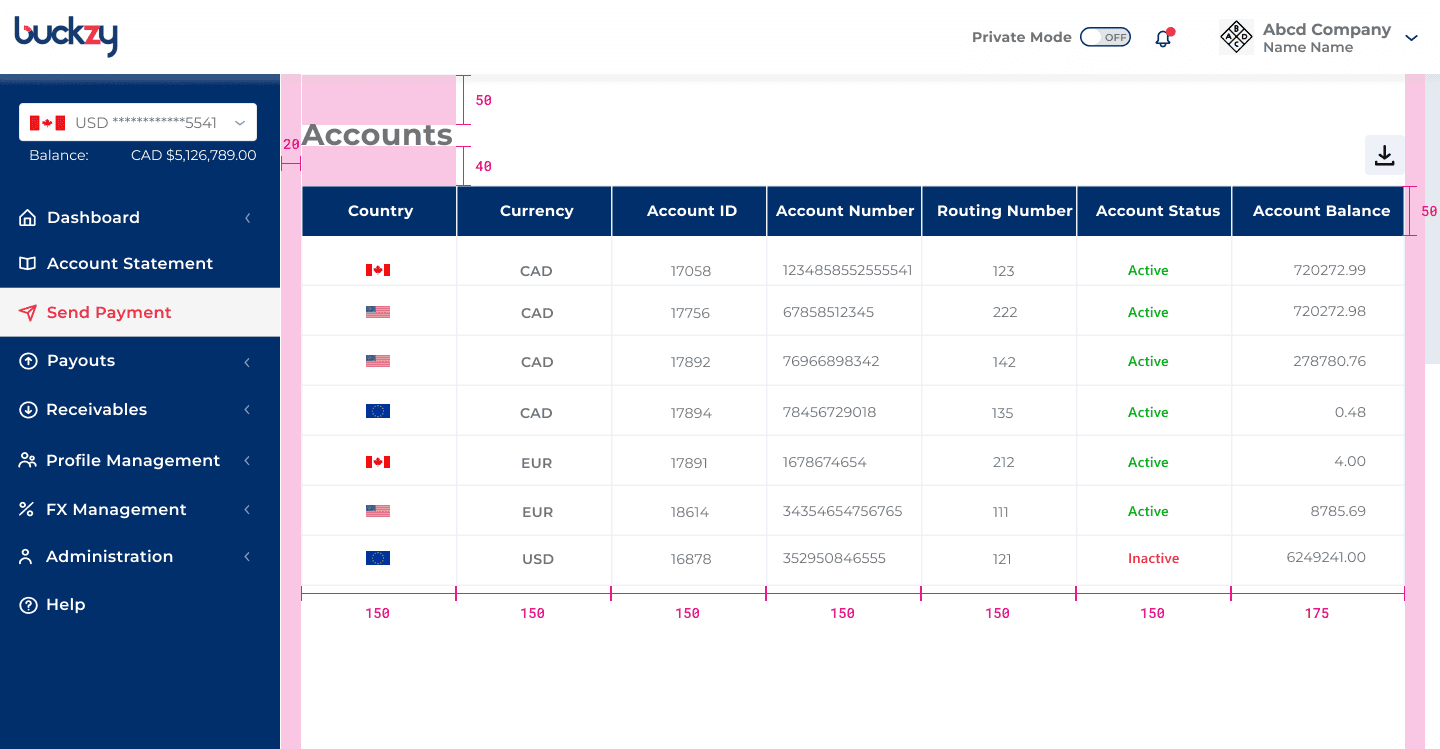Click the Receivables download-circle icon
1440x749 pixels.
tap(28, 410)
